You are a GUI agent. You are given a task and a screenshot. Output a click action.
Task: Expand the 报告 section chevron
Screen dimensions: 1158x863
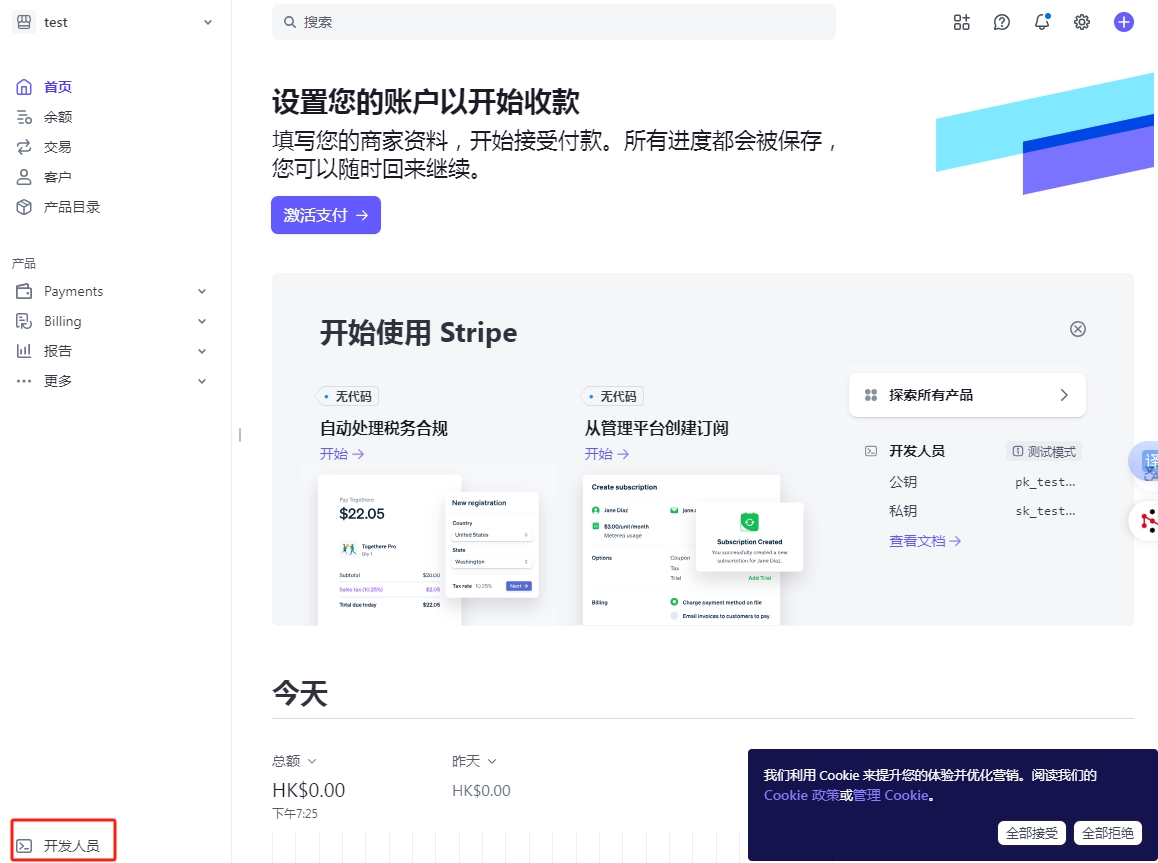pos(202,351)
